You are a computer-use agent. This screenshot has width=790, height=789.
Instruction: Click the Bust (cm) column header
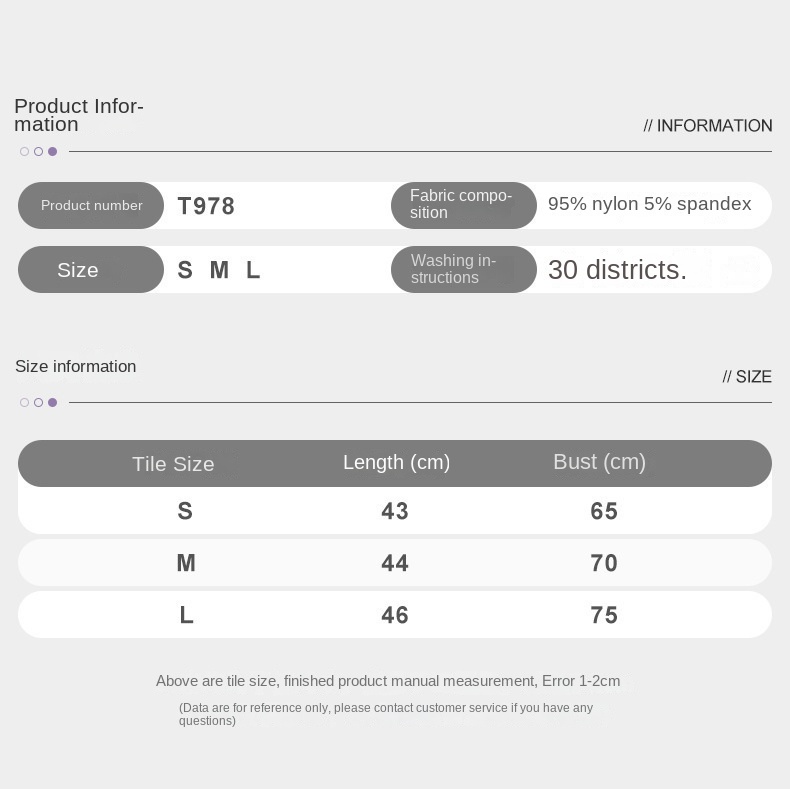(x=600, y=462)
